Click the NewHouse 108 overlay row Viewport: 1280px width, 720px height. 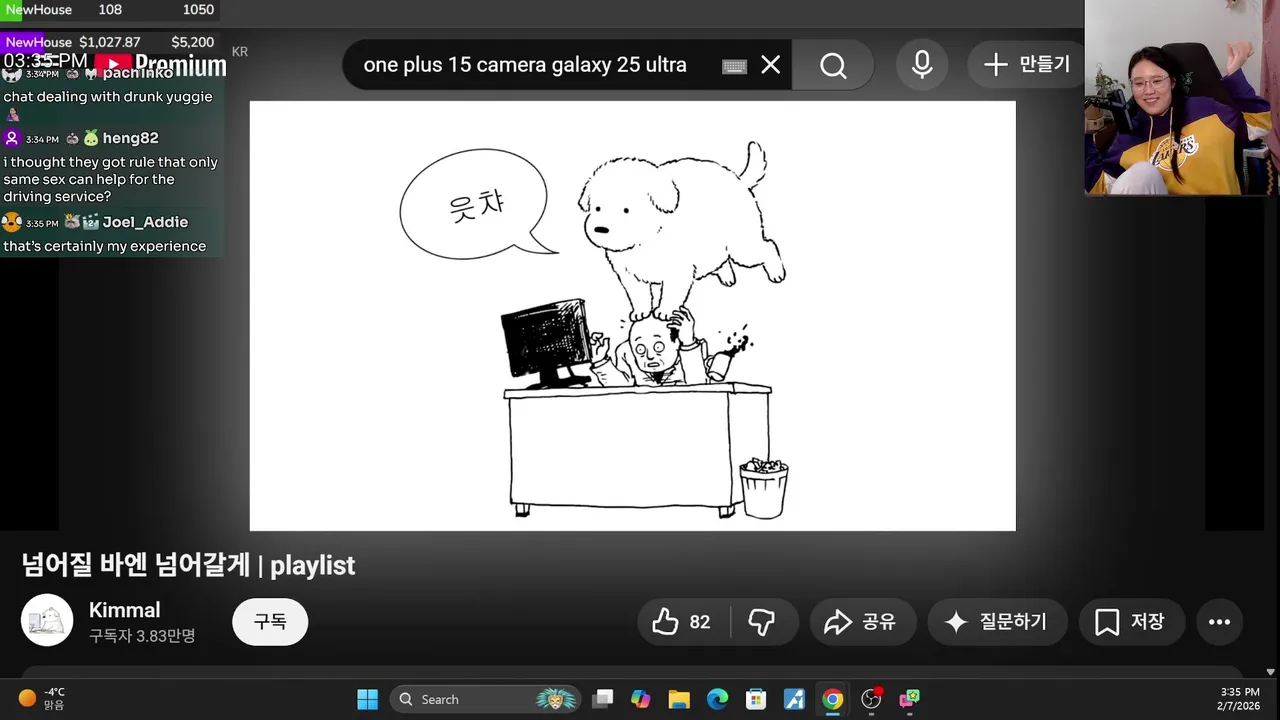pos(109,10)
